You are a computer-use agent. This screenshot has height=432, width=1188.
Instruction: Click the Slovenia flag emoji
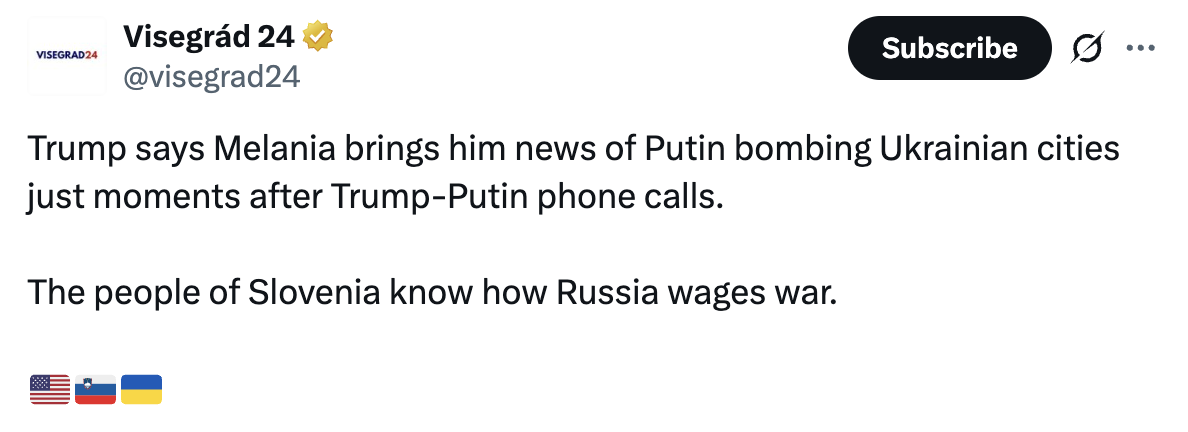click(x=95, y=389)
